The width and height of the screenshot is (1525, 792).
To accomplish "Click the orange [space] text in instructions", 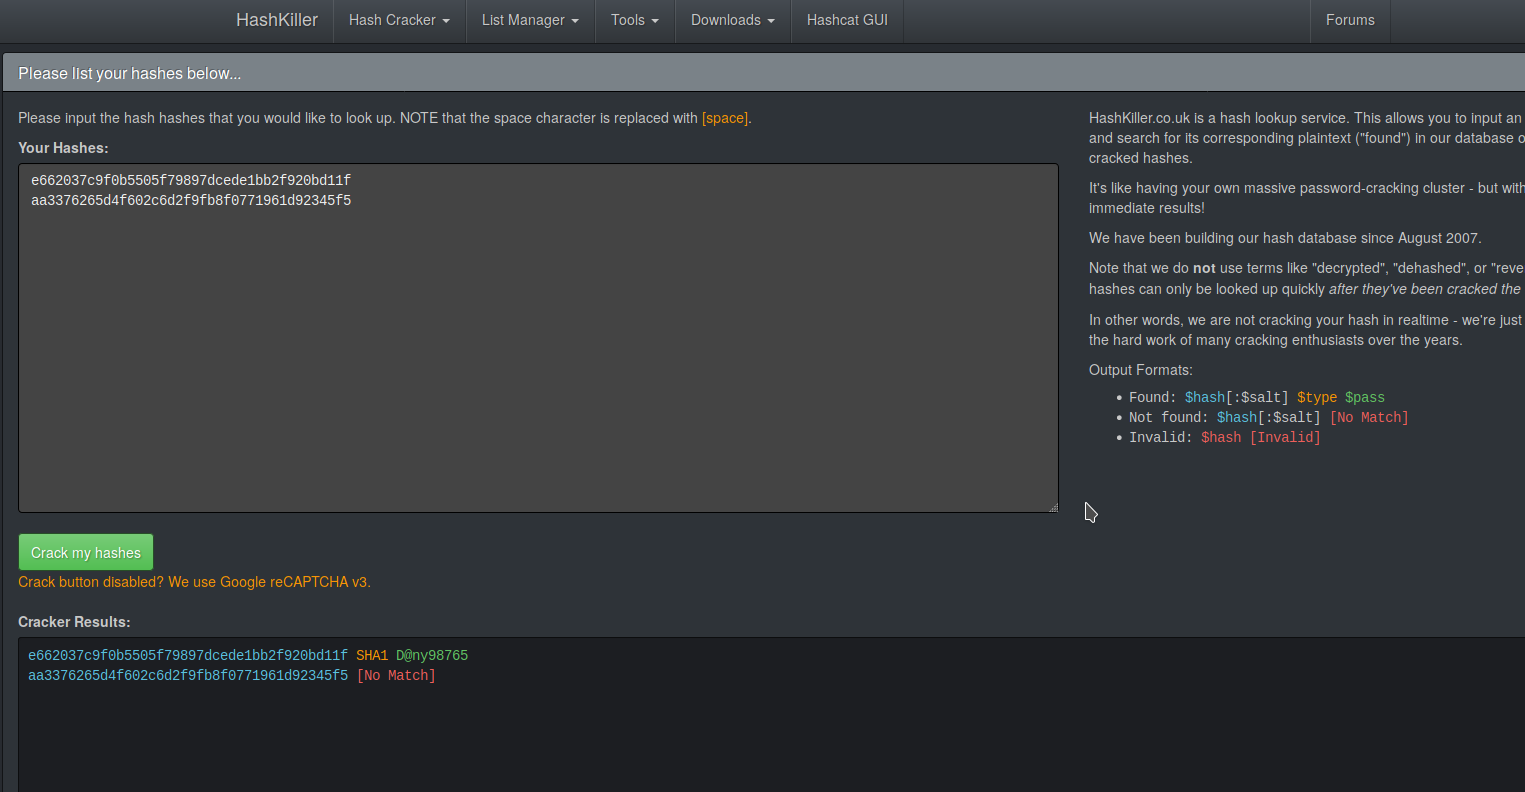I will pyautogui.click(x=725, y=118).
